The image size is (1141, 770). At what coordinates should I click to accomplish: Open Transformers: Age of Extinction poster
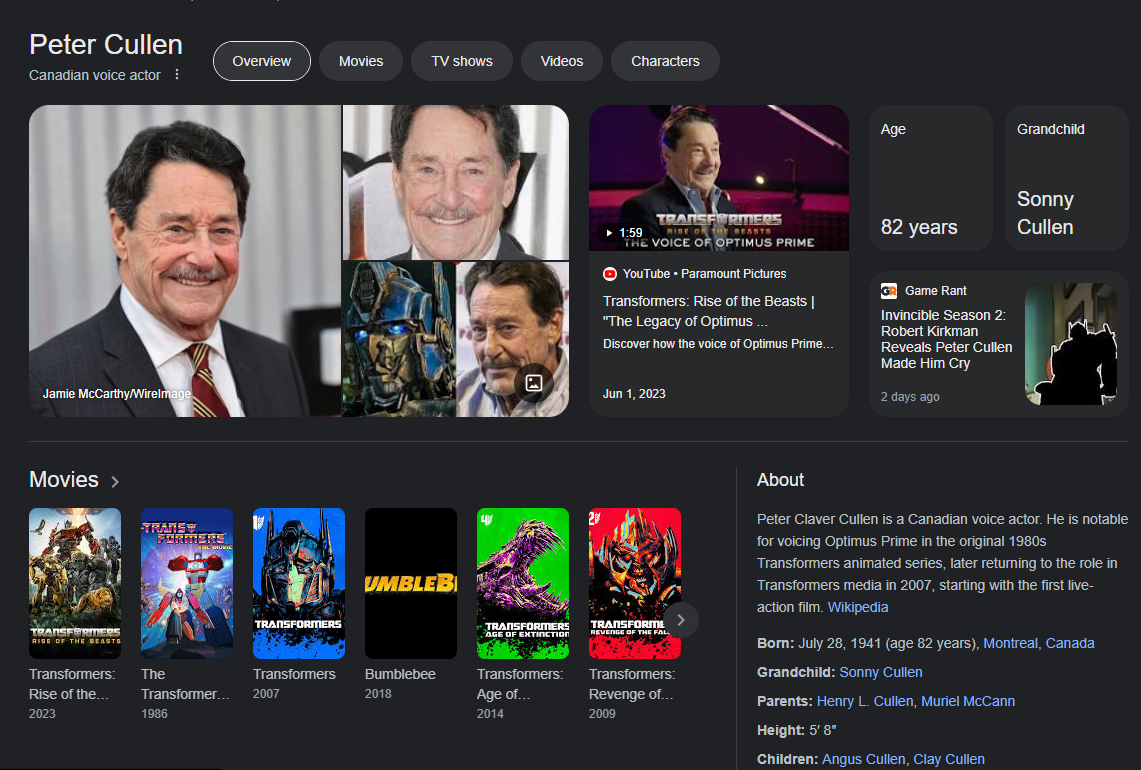coord(523,584)
